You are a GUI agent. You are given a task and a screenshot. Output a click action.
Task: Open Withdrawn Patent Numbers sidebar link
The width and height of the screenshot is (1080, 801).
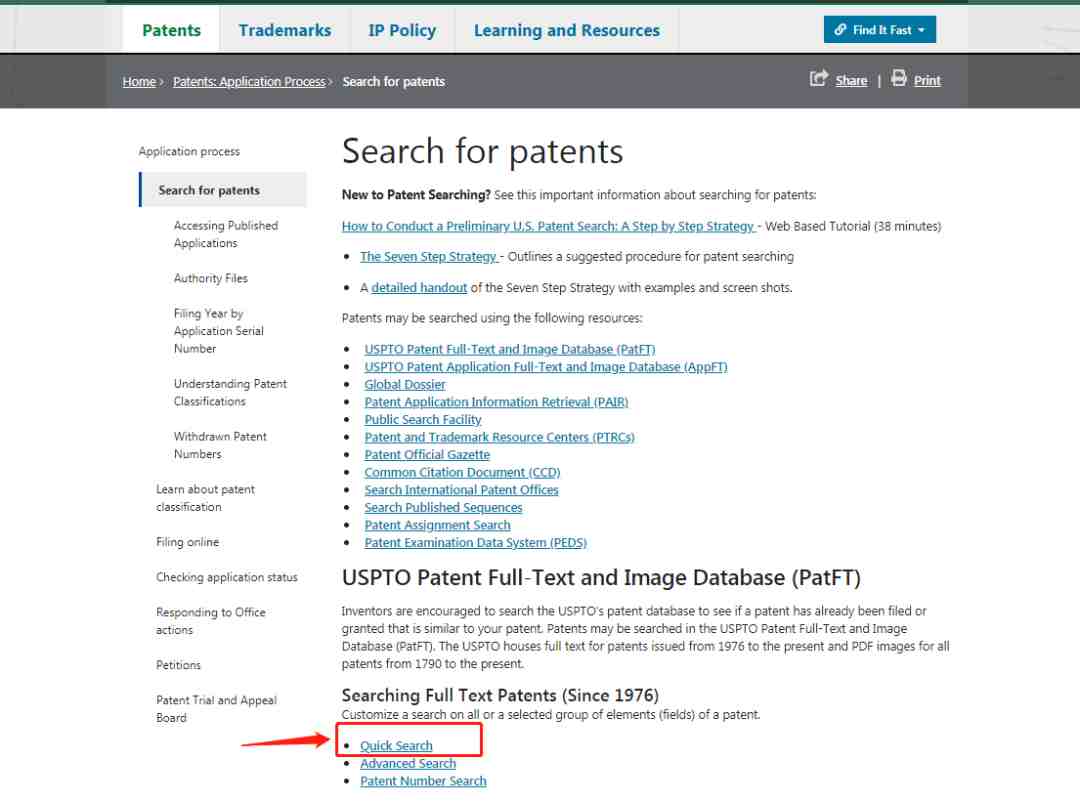pyautogui.click(x=220, y=445)
